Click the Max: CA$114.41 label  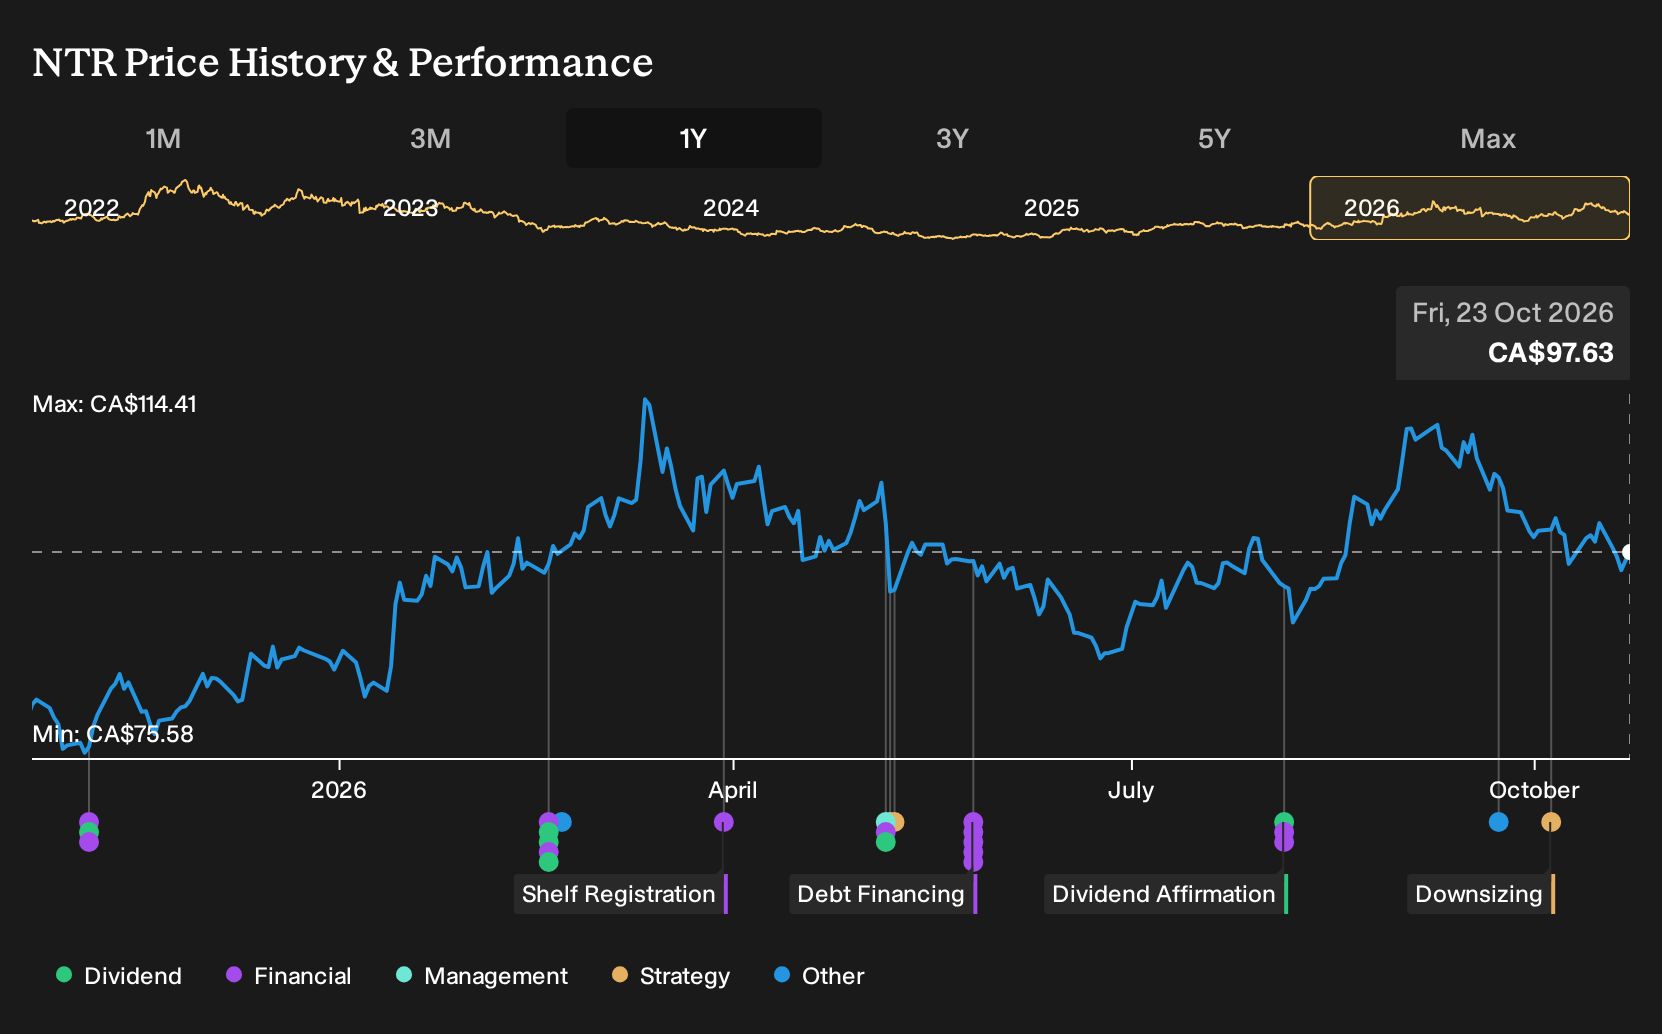coord(115,404)
